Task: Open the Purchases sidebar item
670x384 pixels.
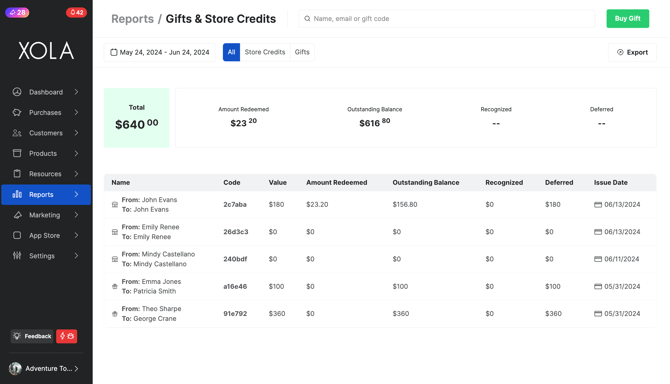Action: coord(46,112)
